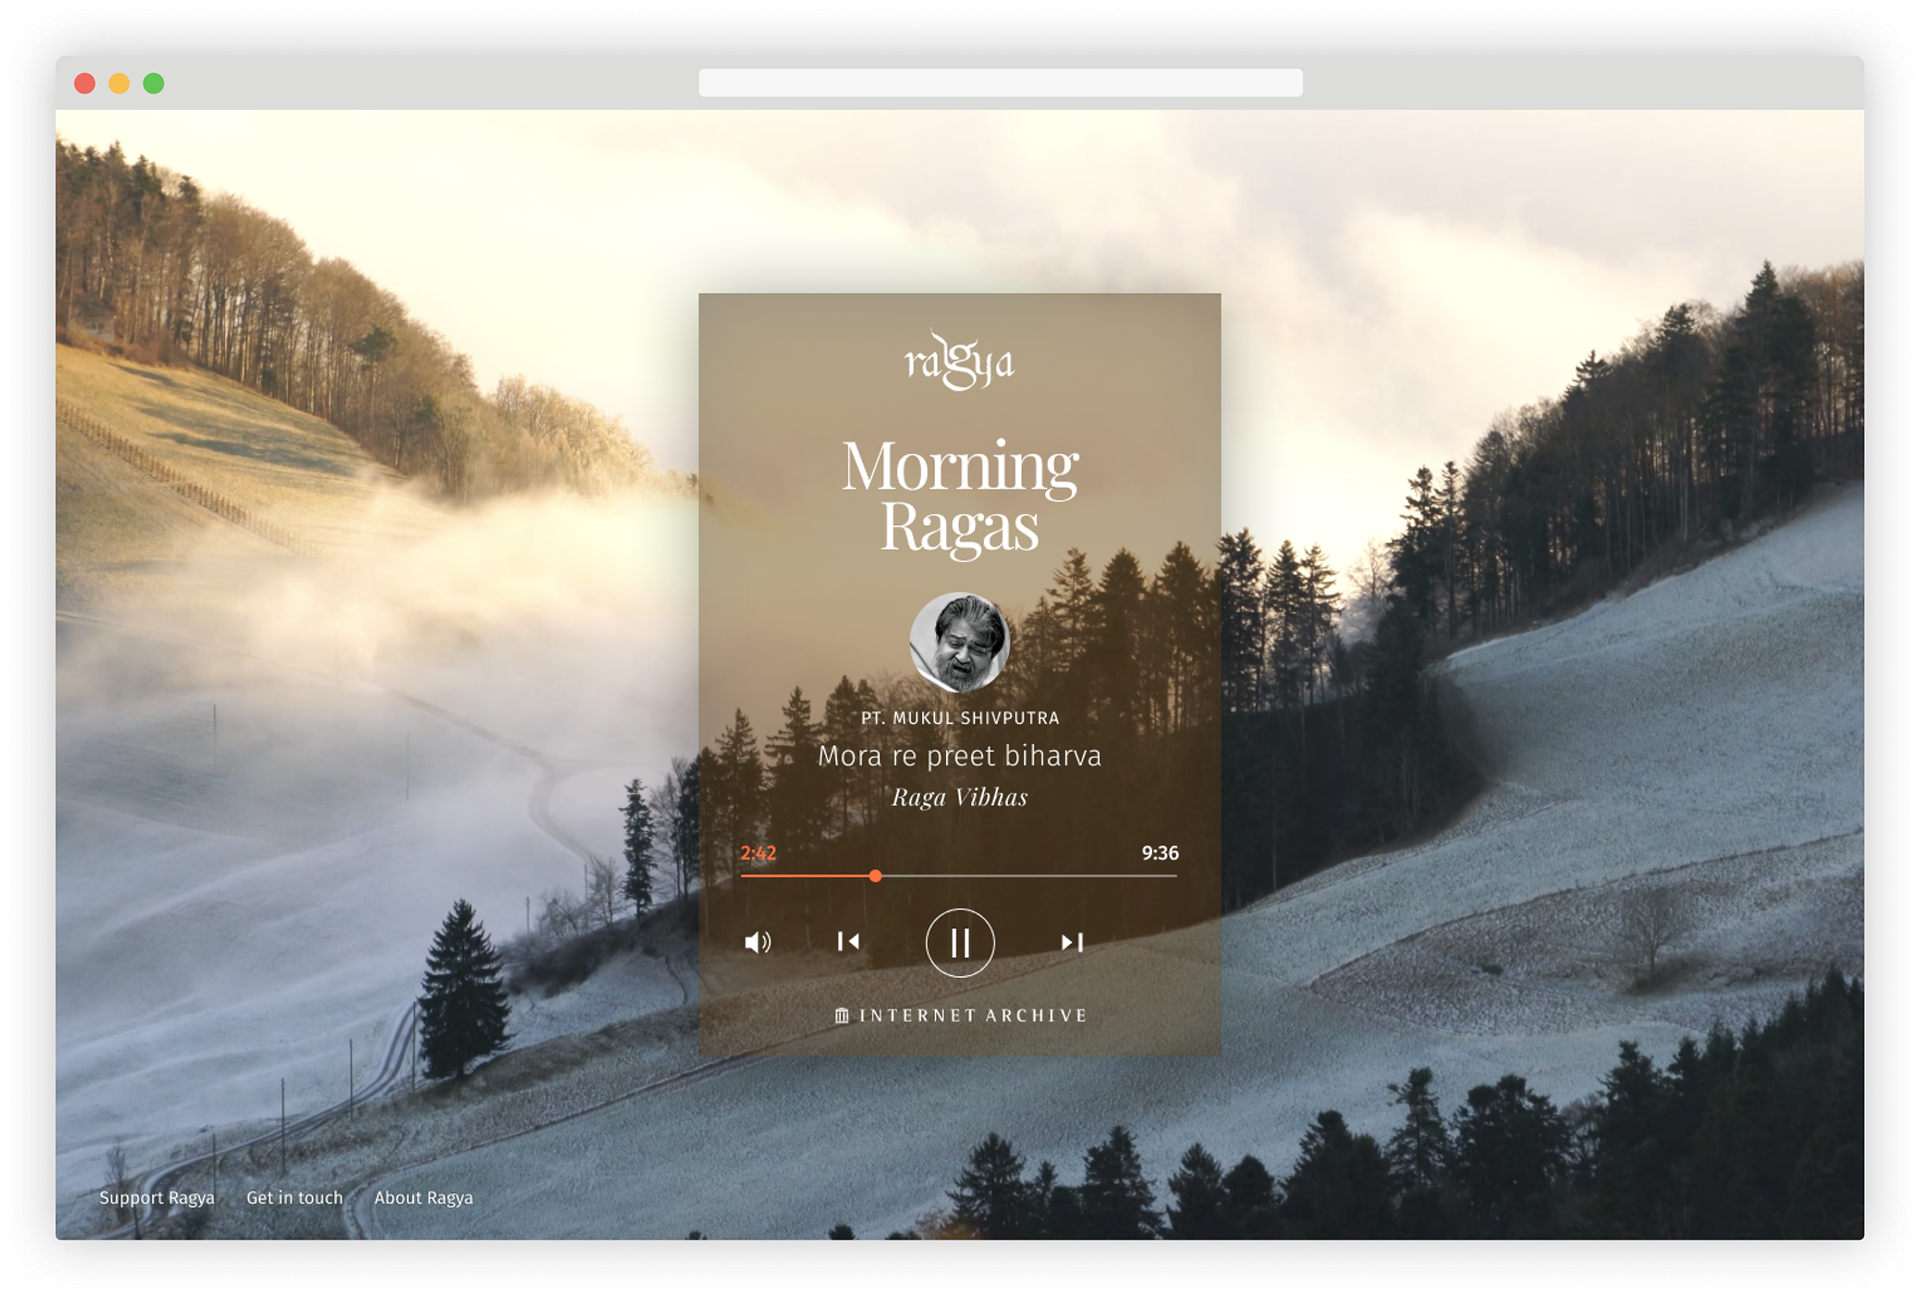Skip to the previous track
This screenshot has width=1920, height=1296.
pos(848,942)
